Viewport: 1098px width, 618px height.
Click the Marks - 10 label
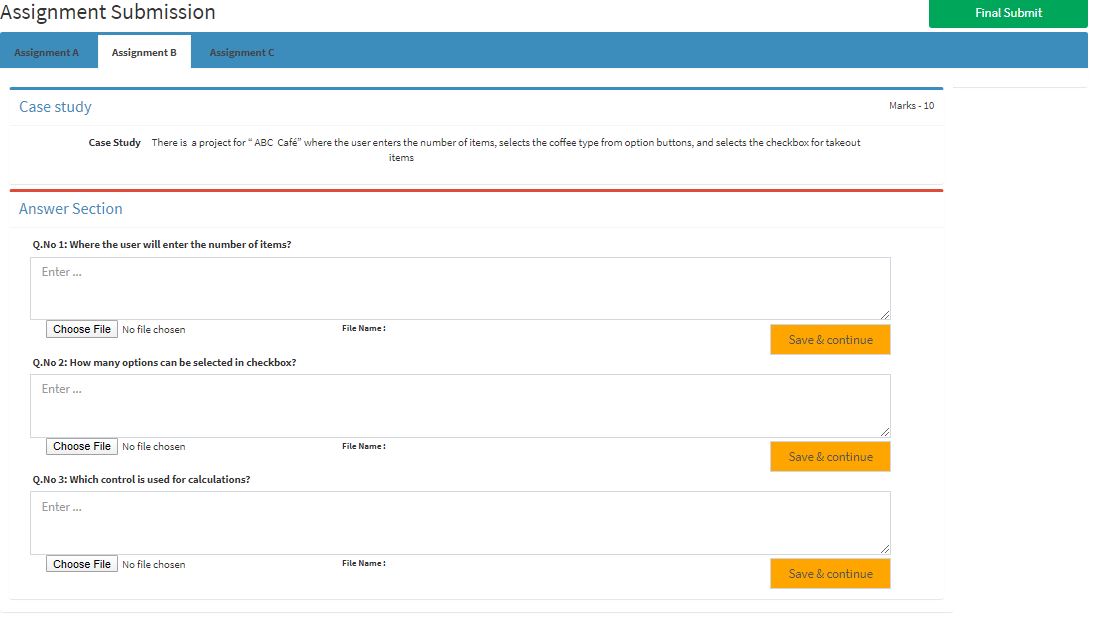click(911, 106)
